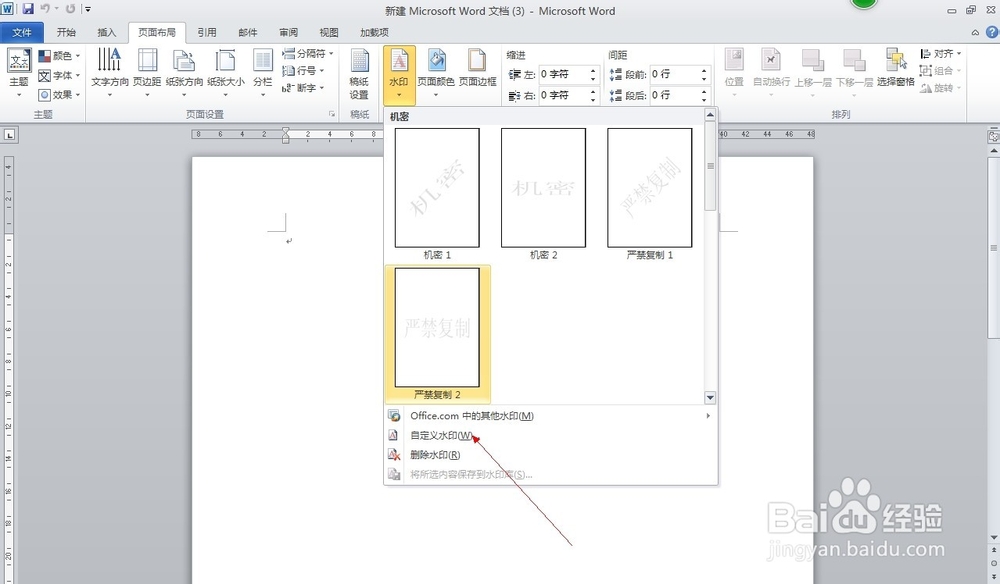Click the 页边距 (Margins) icon

pos(148,73)
